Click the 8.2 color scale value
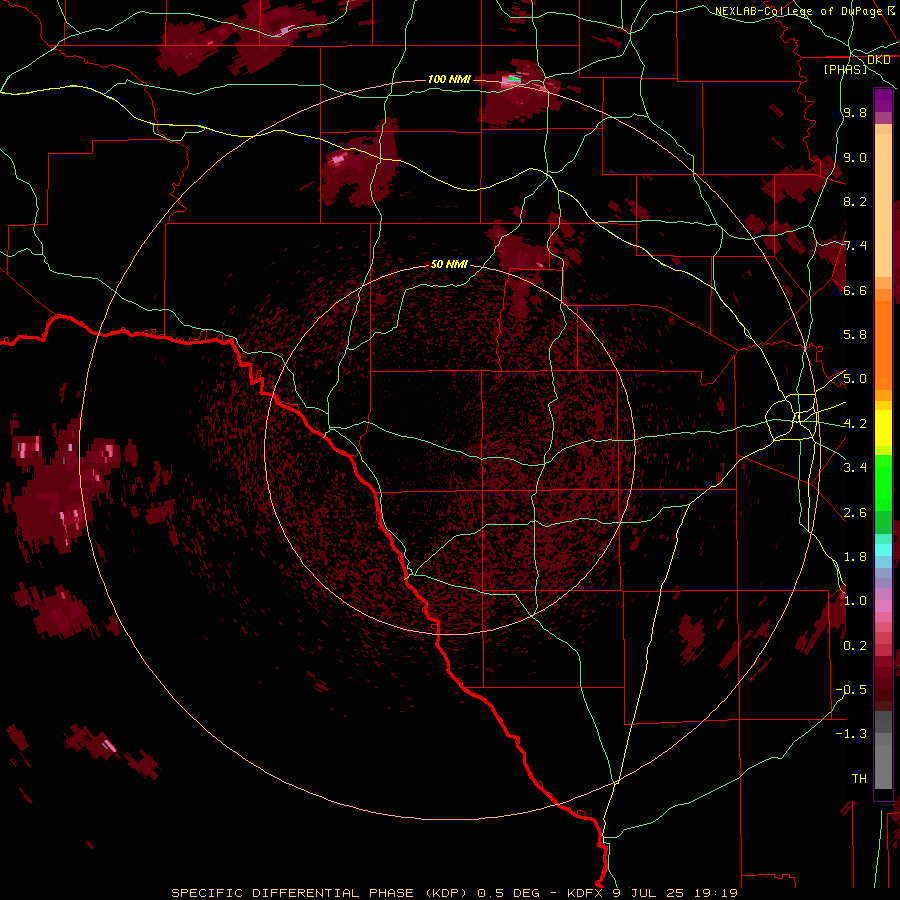900x900 pixels. (855, 201)
